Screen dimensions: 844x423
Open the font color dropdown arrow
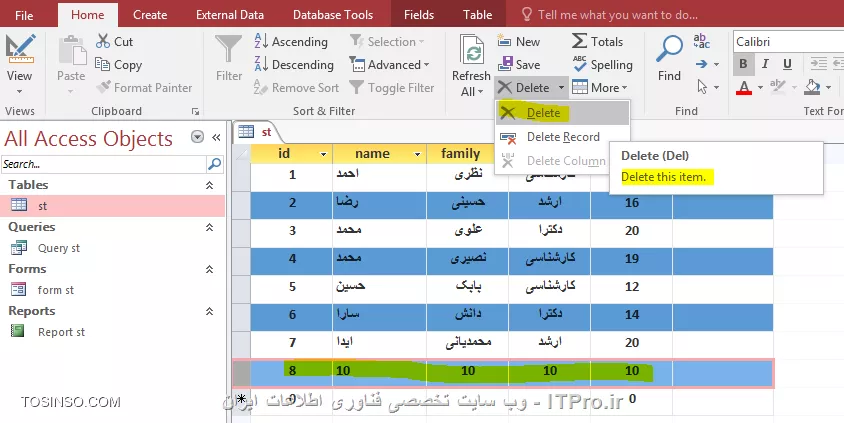(760, 87)
